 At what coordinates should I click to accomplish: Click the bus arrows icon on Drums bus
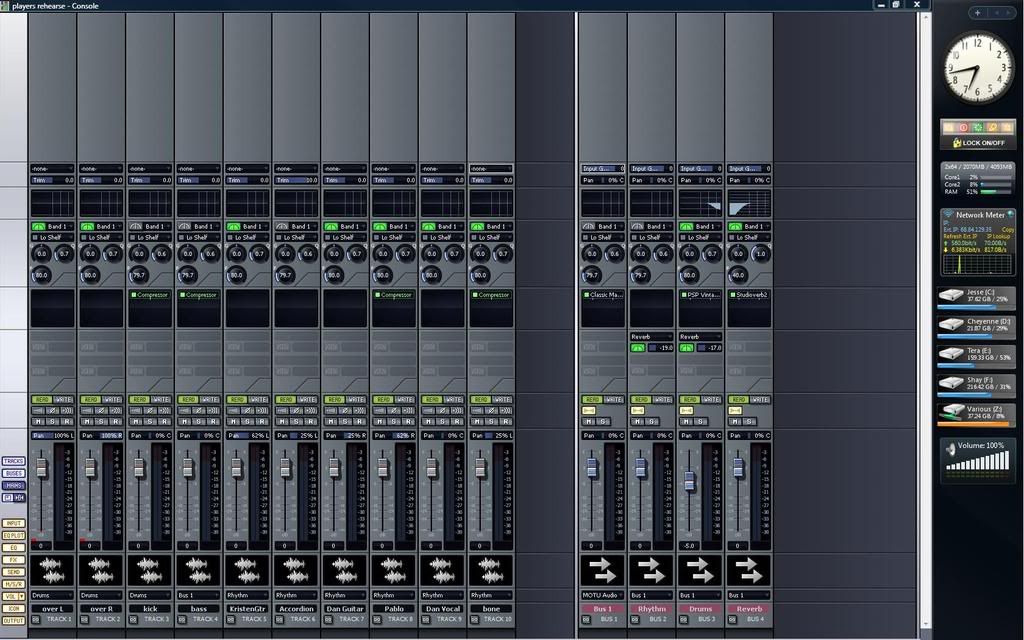699,570
